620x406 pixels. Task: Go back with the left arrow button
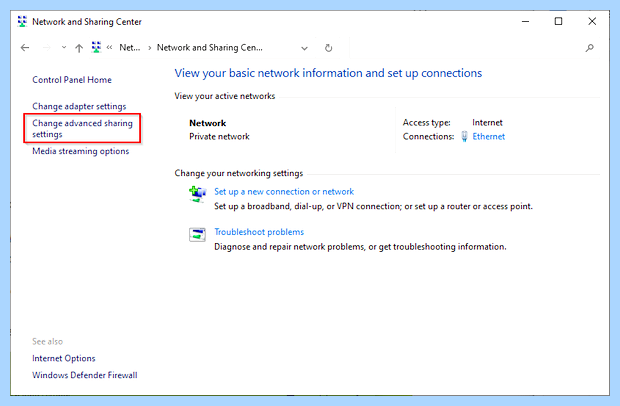point(25,48)
